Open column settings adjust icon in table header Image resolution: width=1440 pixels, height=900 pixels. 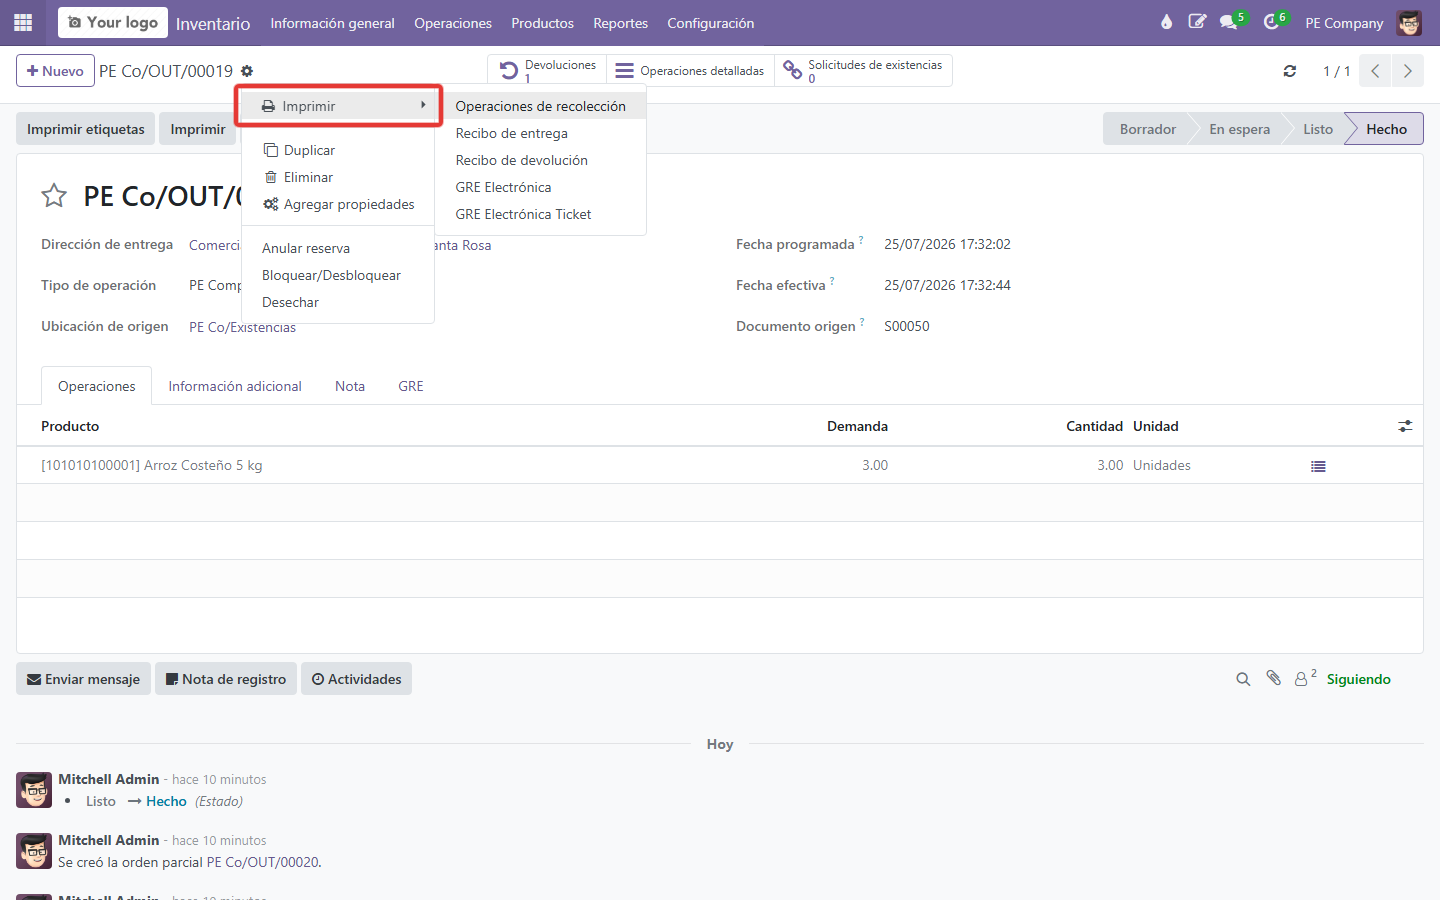pyautogui.click(x=1405, y=426)
